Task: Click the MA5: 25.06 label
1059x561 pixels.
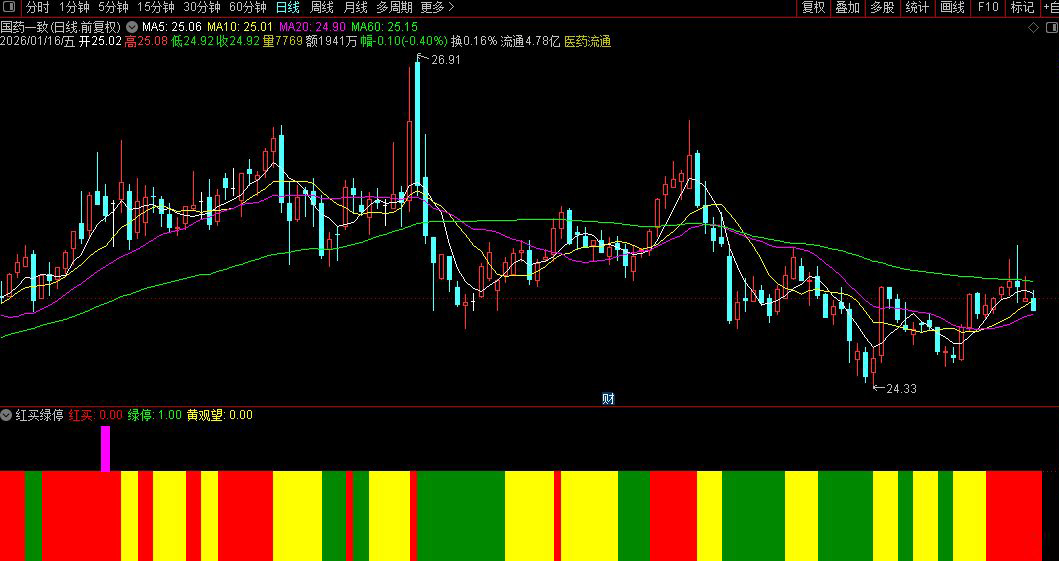Action: tap(172, 27)
